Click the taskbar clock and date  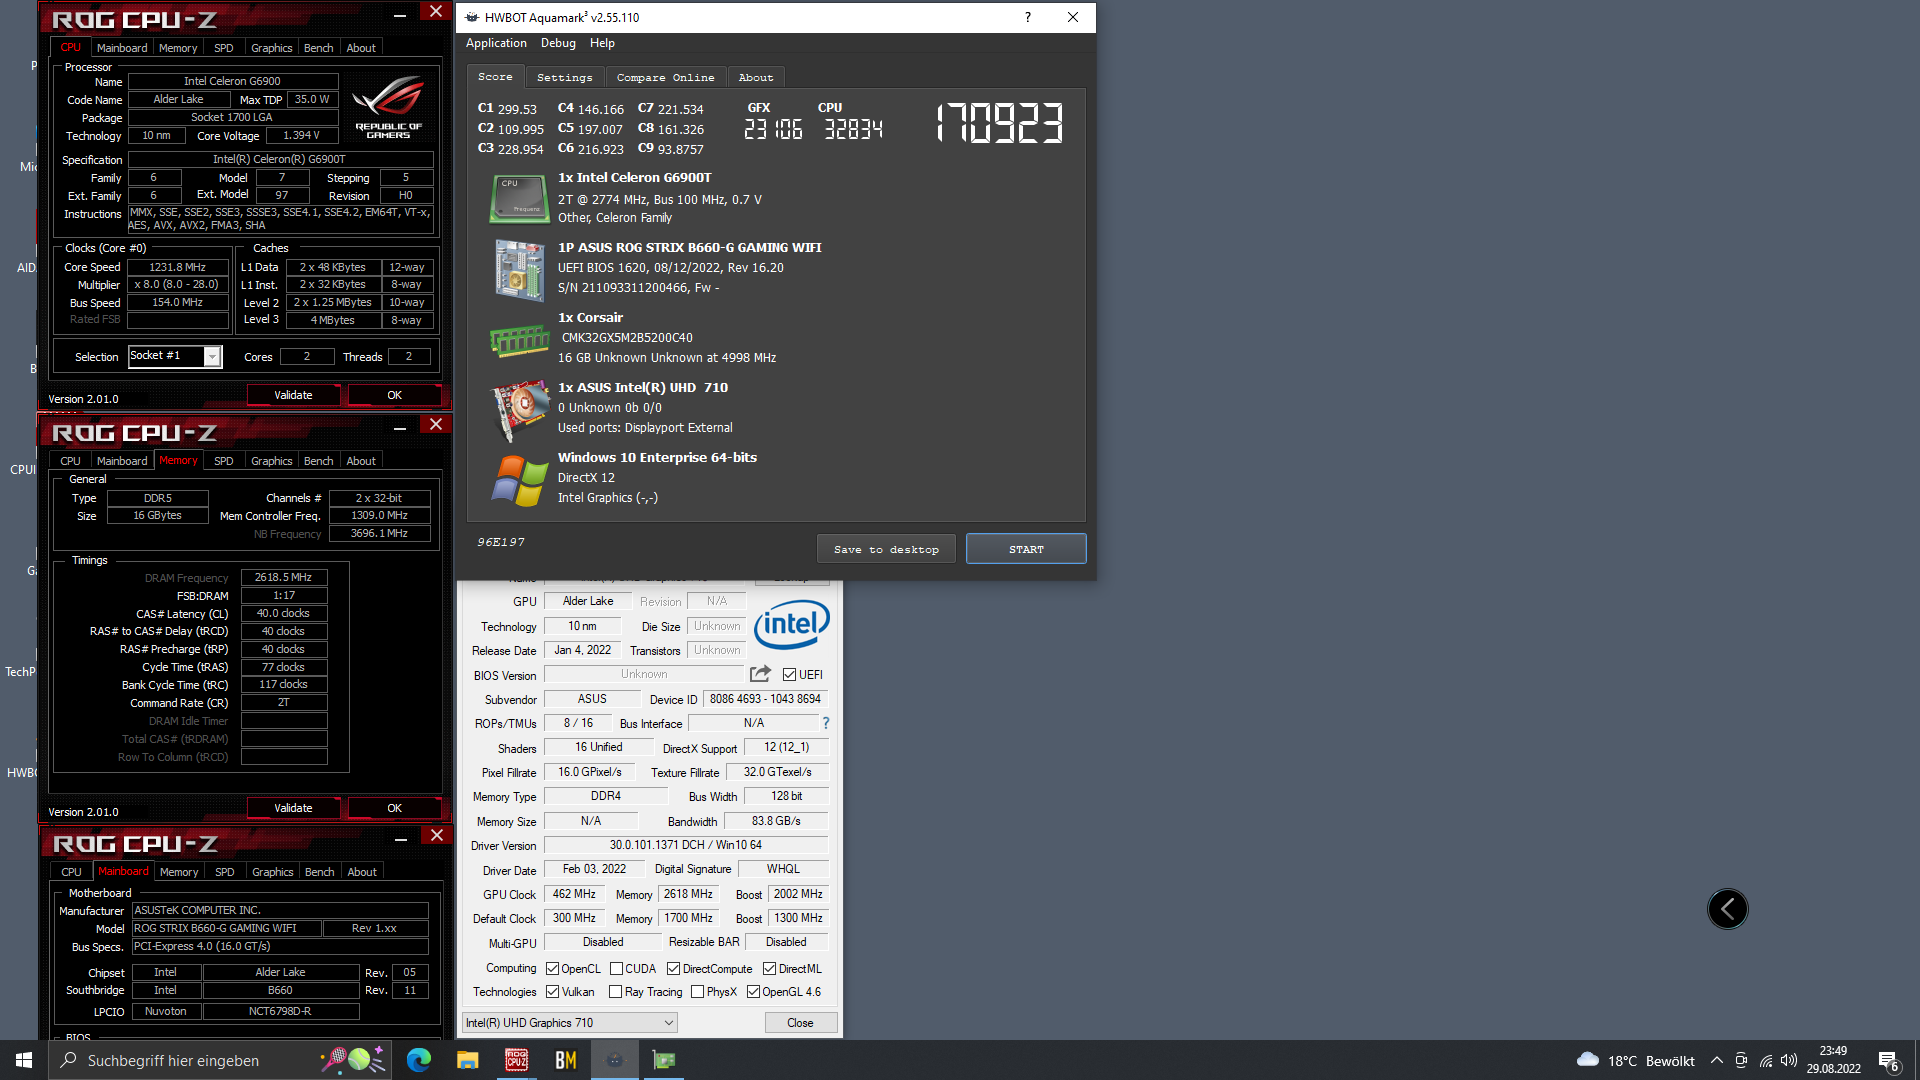(x=1833, y=1060)
